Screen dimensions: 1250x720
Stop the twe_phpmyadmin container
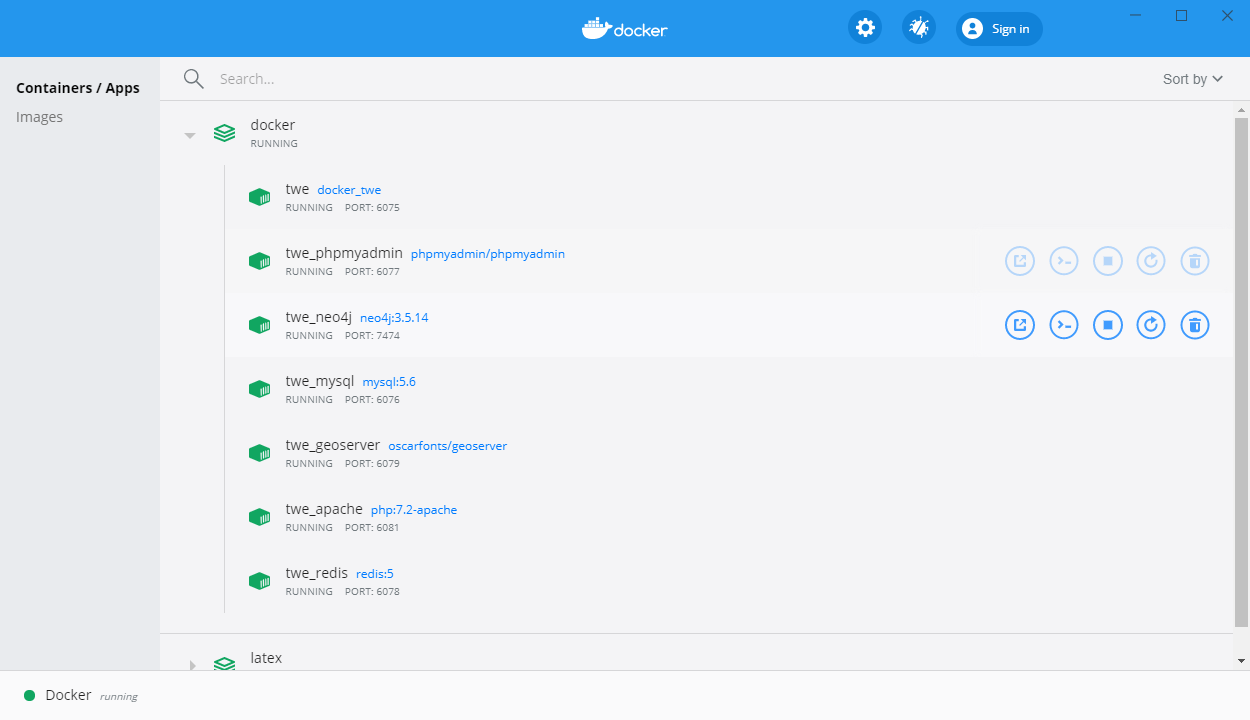[1108, 262]
